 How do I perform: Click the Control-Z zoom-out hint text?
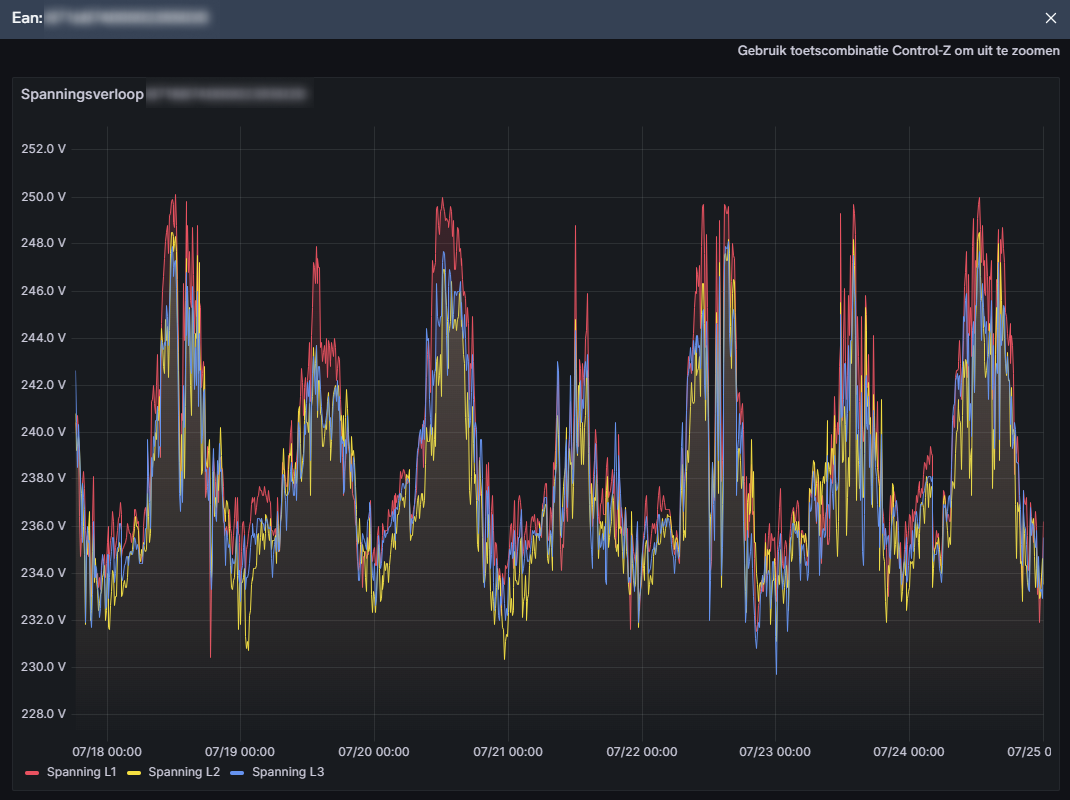click(898, 51)
